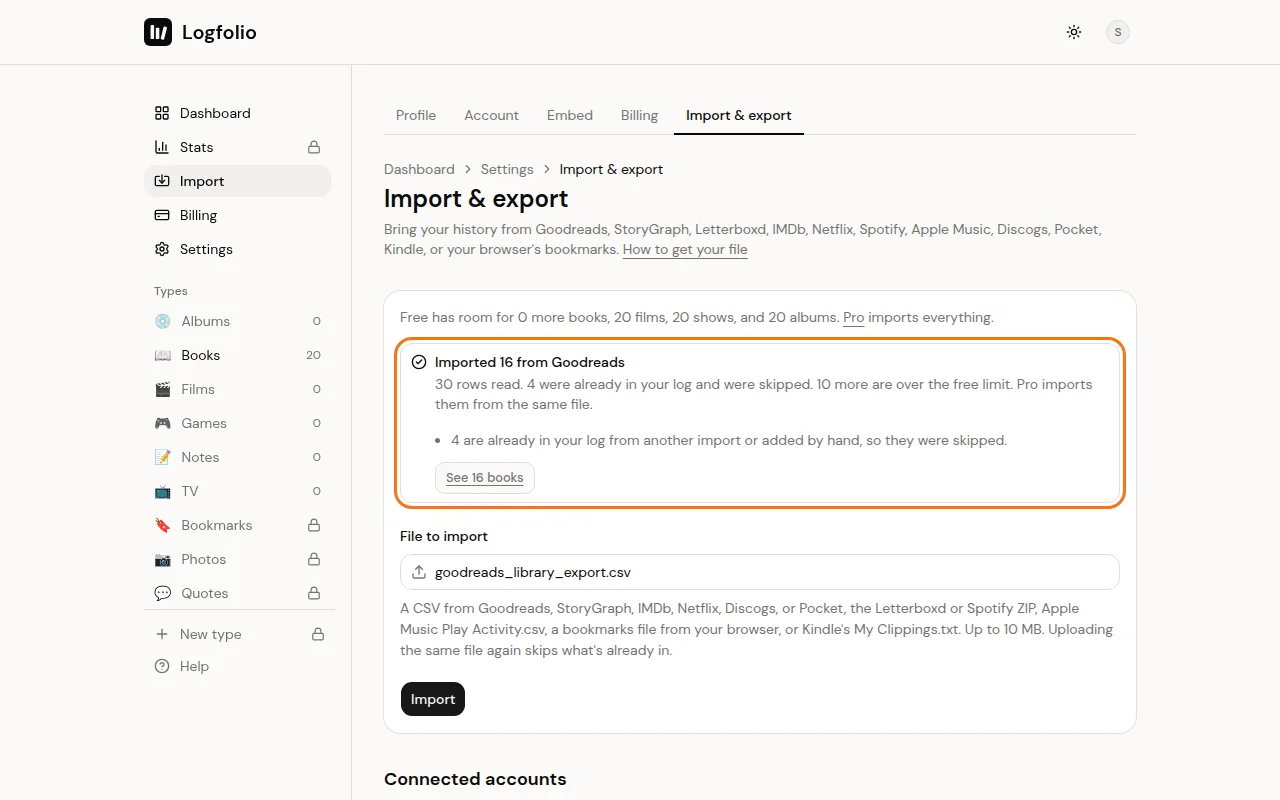Open the locked Bookmarks type
Screen dimensions: 1280x800
237,525
